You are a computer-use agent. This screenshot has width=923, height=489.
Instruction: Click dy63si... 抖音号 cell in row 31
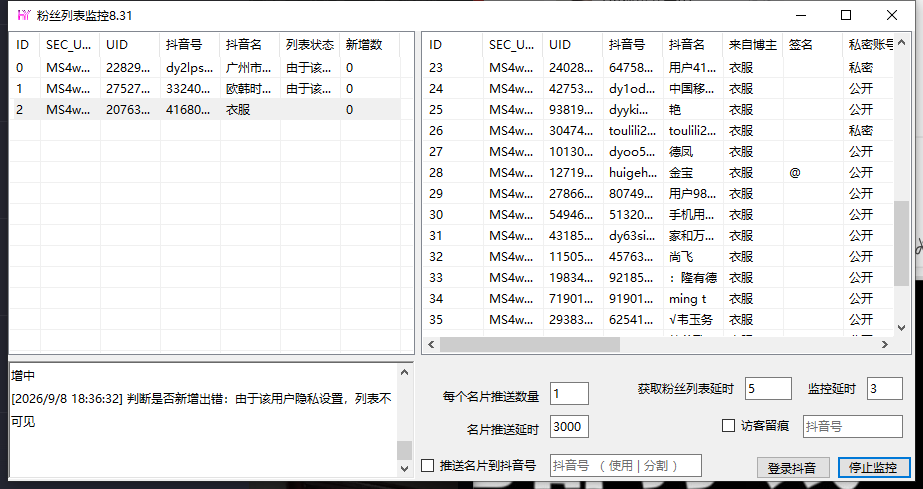click(x=632, y=236)
